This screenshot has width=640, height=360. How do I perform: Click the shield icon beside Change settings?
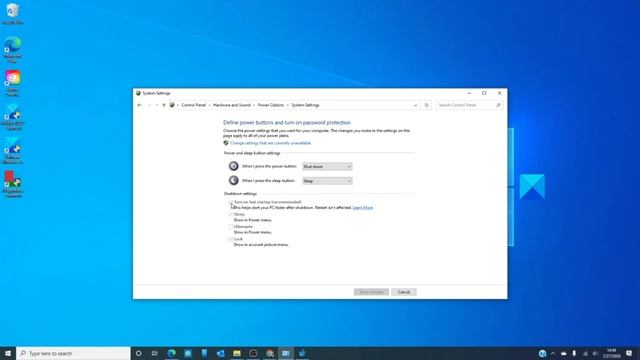coord(226,143)
